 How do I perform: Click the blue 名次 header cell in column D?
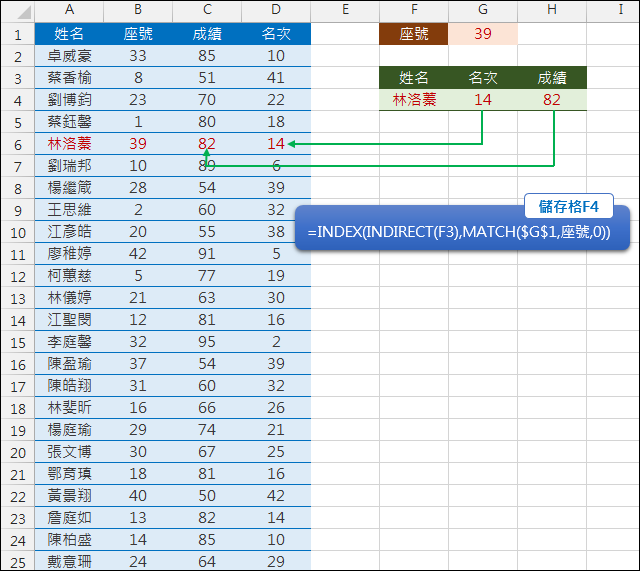pyautogui.click(x=276, y=34)
